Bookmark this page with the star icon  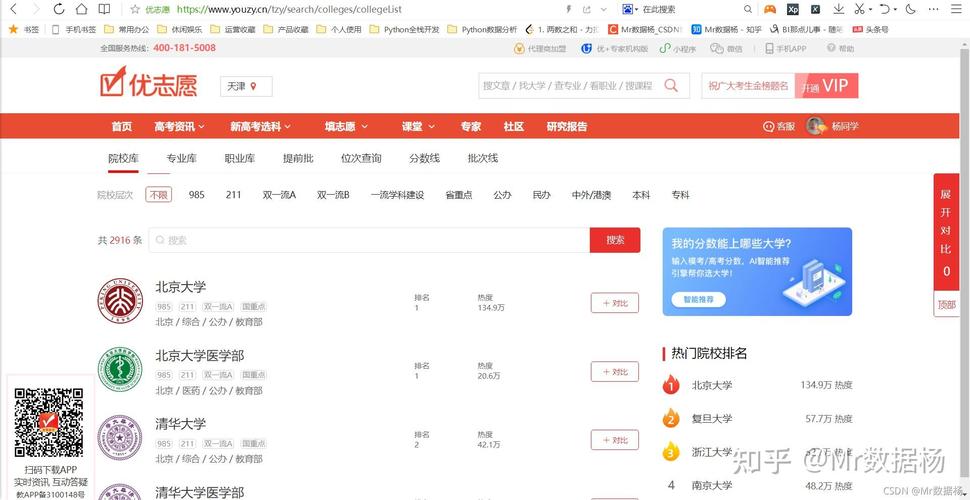pyautogui.click(x=135, y=9)
